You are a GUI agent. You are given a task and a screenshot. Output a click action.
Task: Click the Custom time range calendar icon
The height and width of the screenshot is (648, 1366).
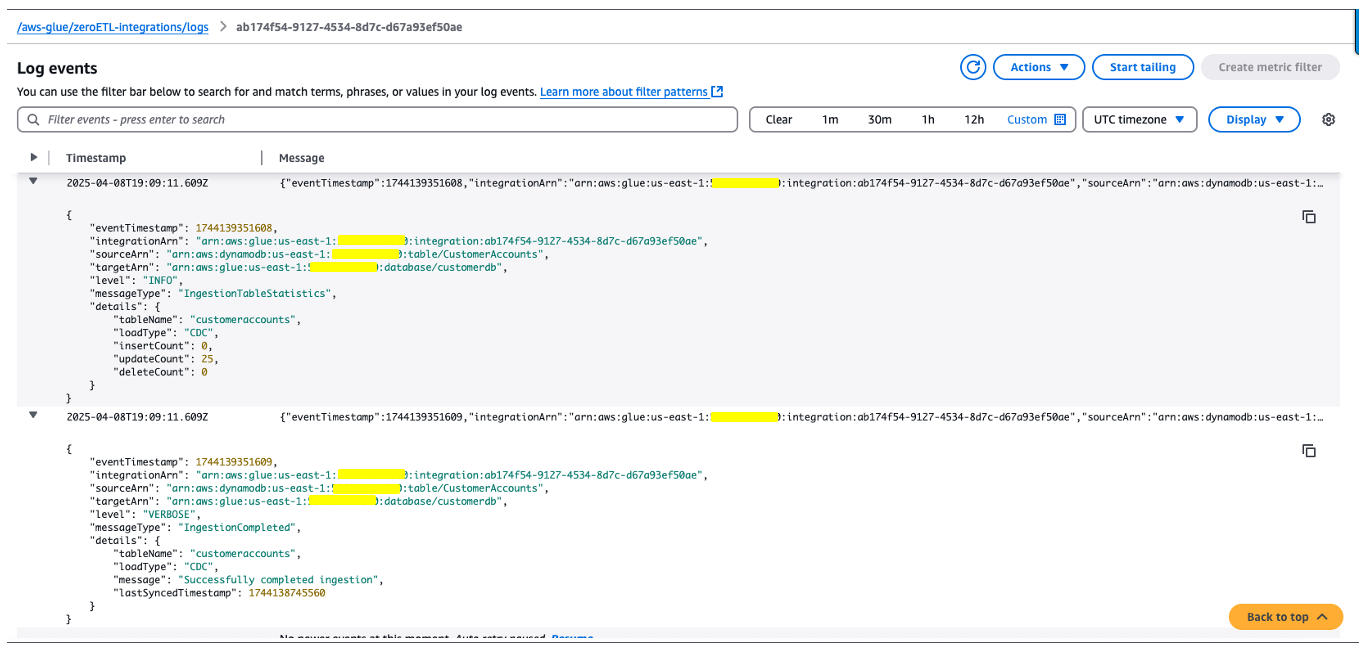click(x=1060, y=119)
